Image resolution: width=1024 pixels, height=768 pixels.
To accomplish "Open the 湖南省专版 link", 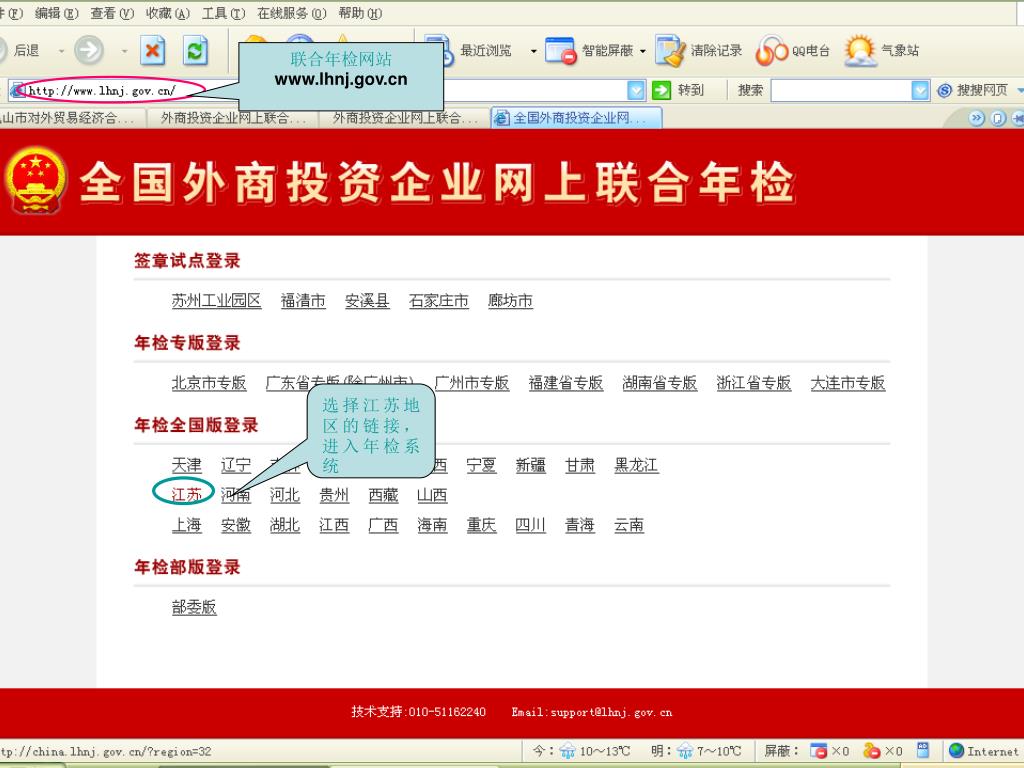I will click(660, 383).
